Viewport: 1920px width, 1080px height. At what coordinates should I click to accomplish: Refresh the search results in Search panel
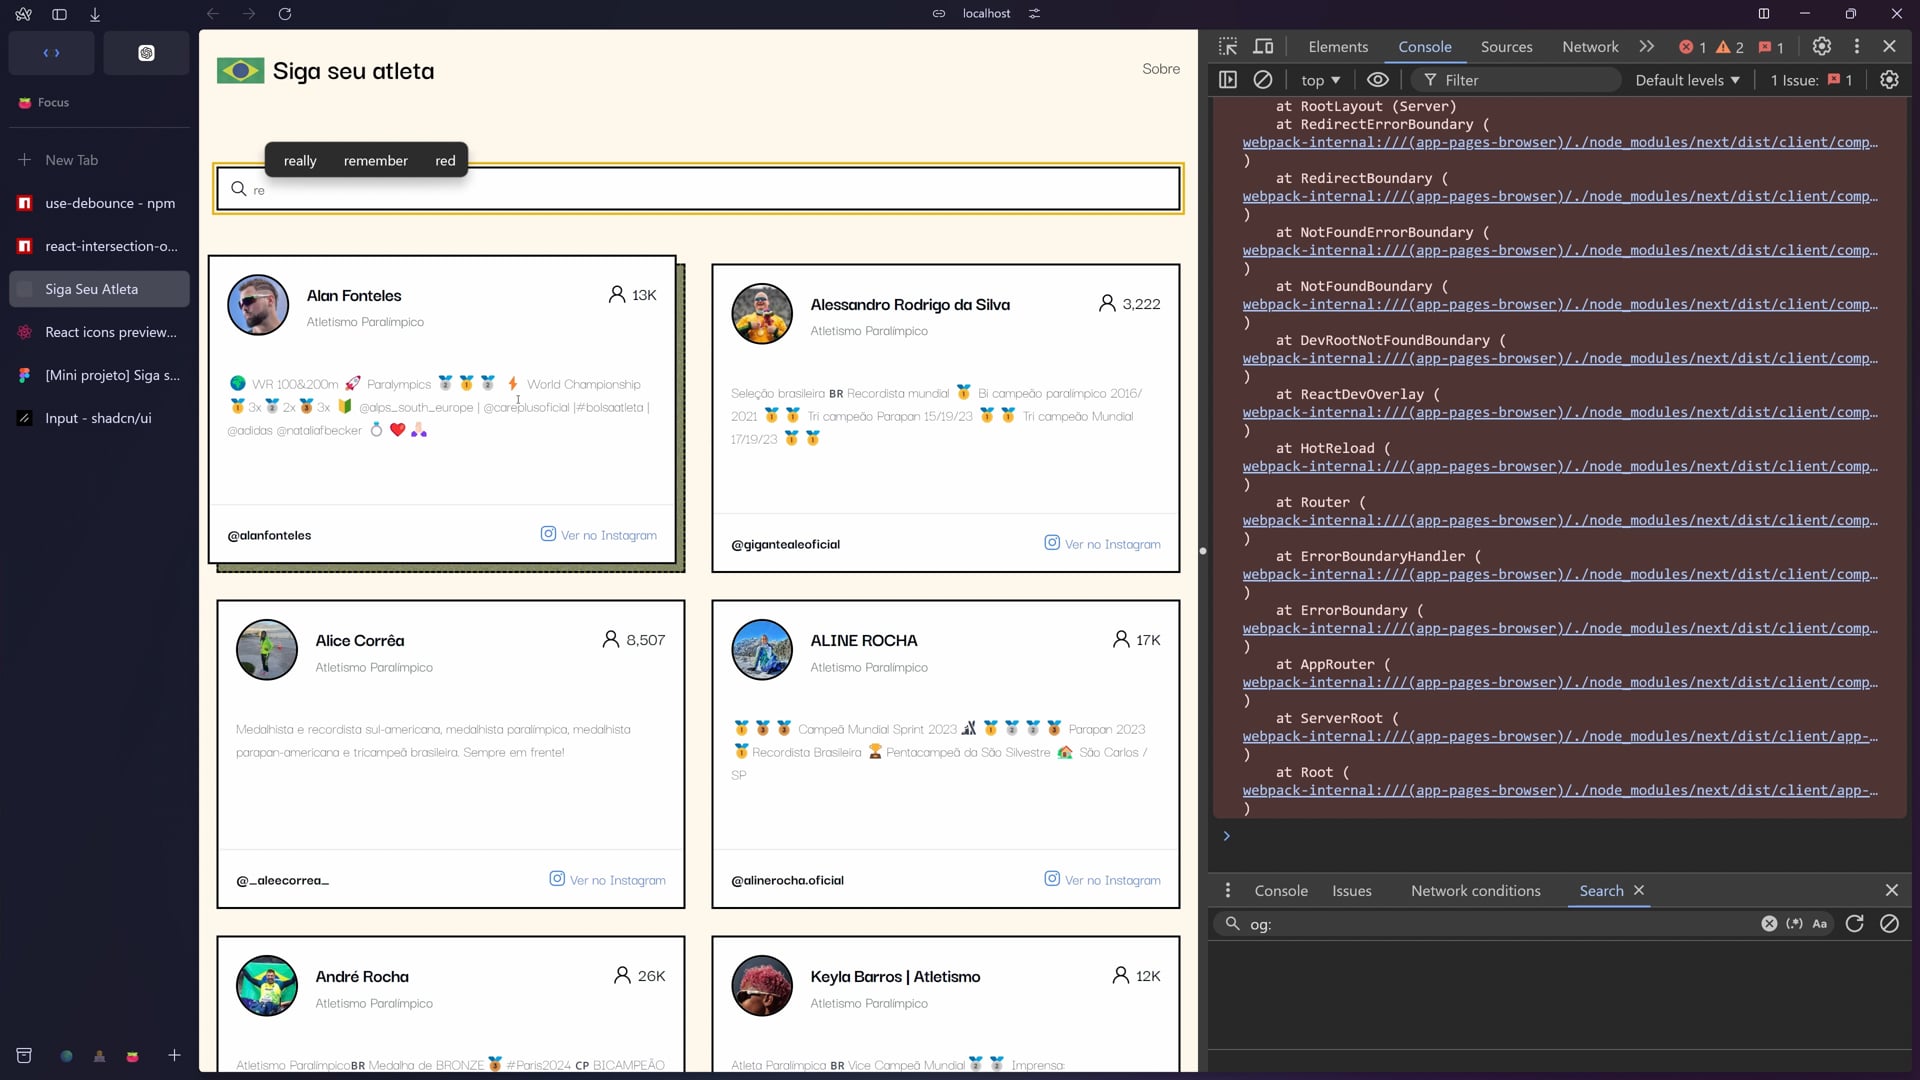[1854, 924]
